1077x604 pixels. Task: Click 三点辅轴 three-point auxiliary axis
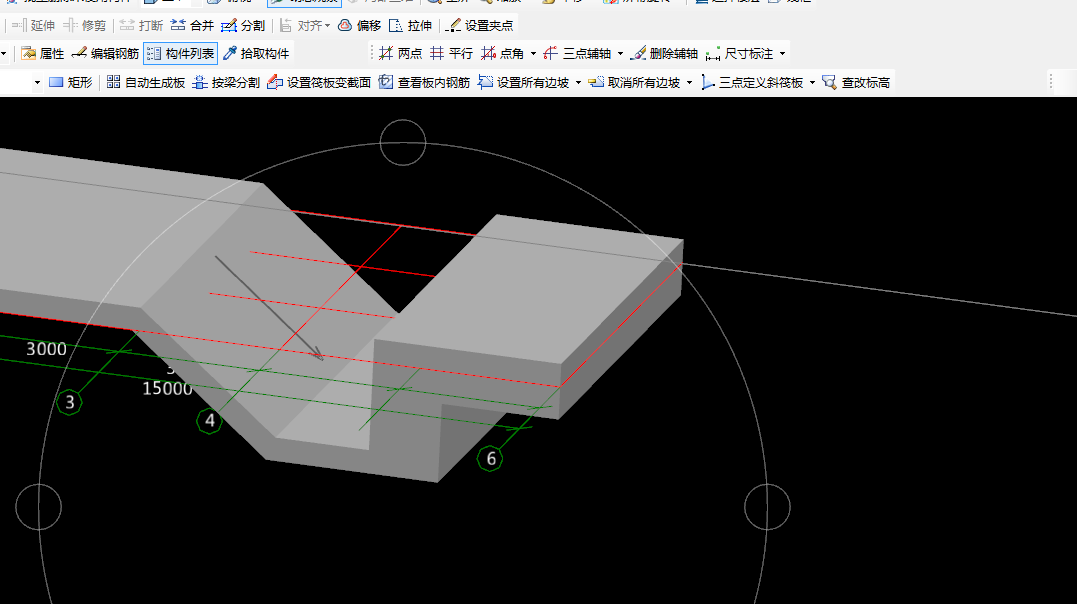(x=577, y=54)
